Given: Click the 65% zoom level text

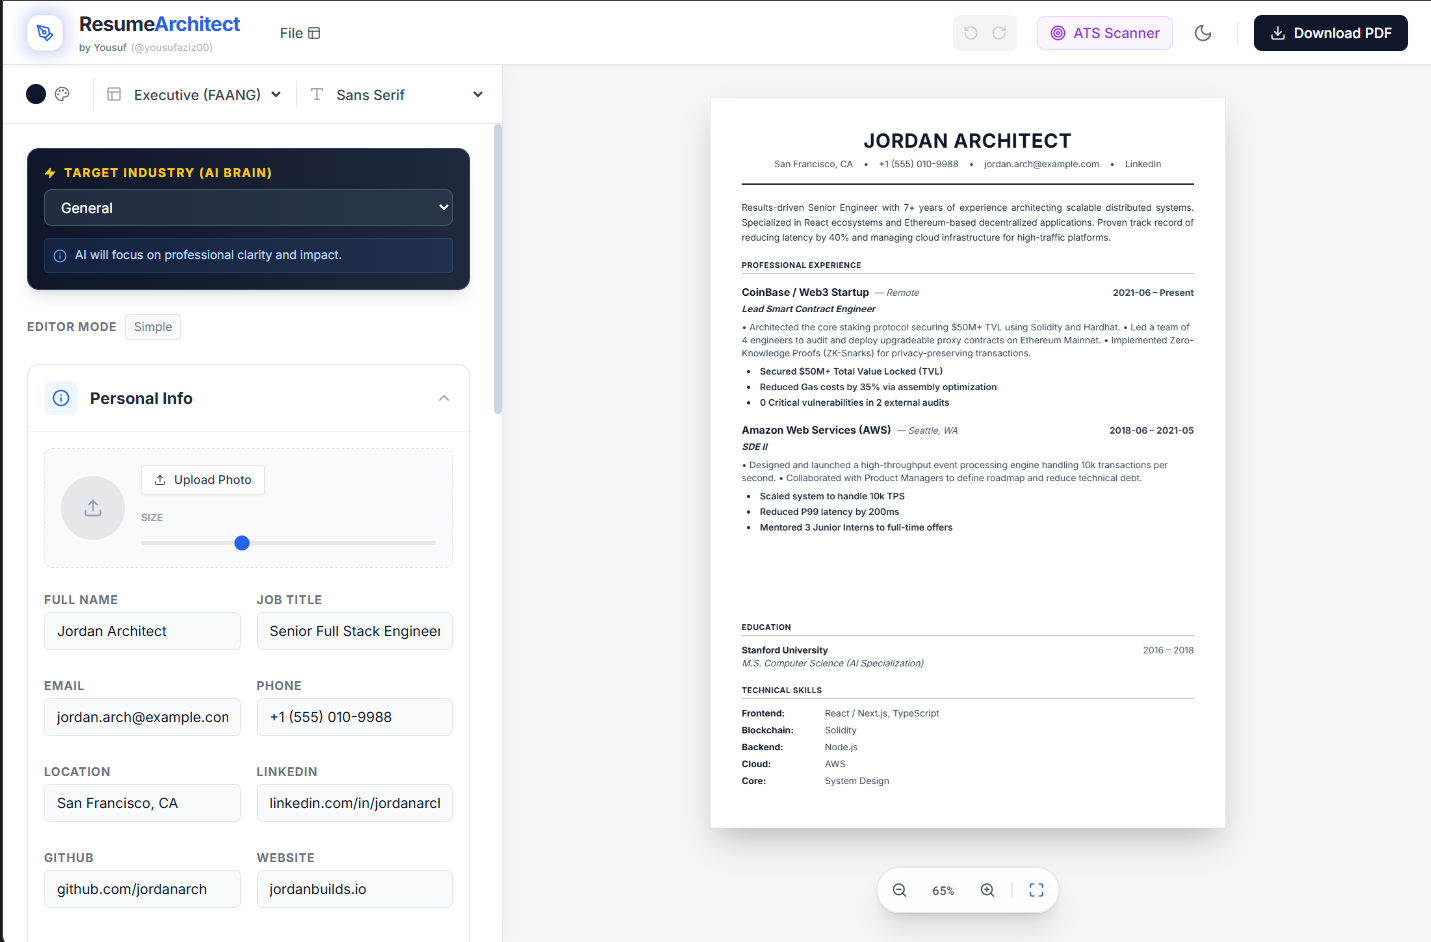Looking at the screenshot, I should coord(943,891).
